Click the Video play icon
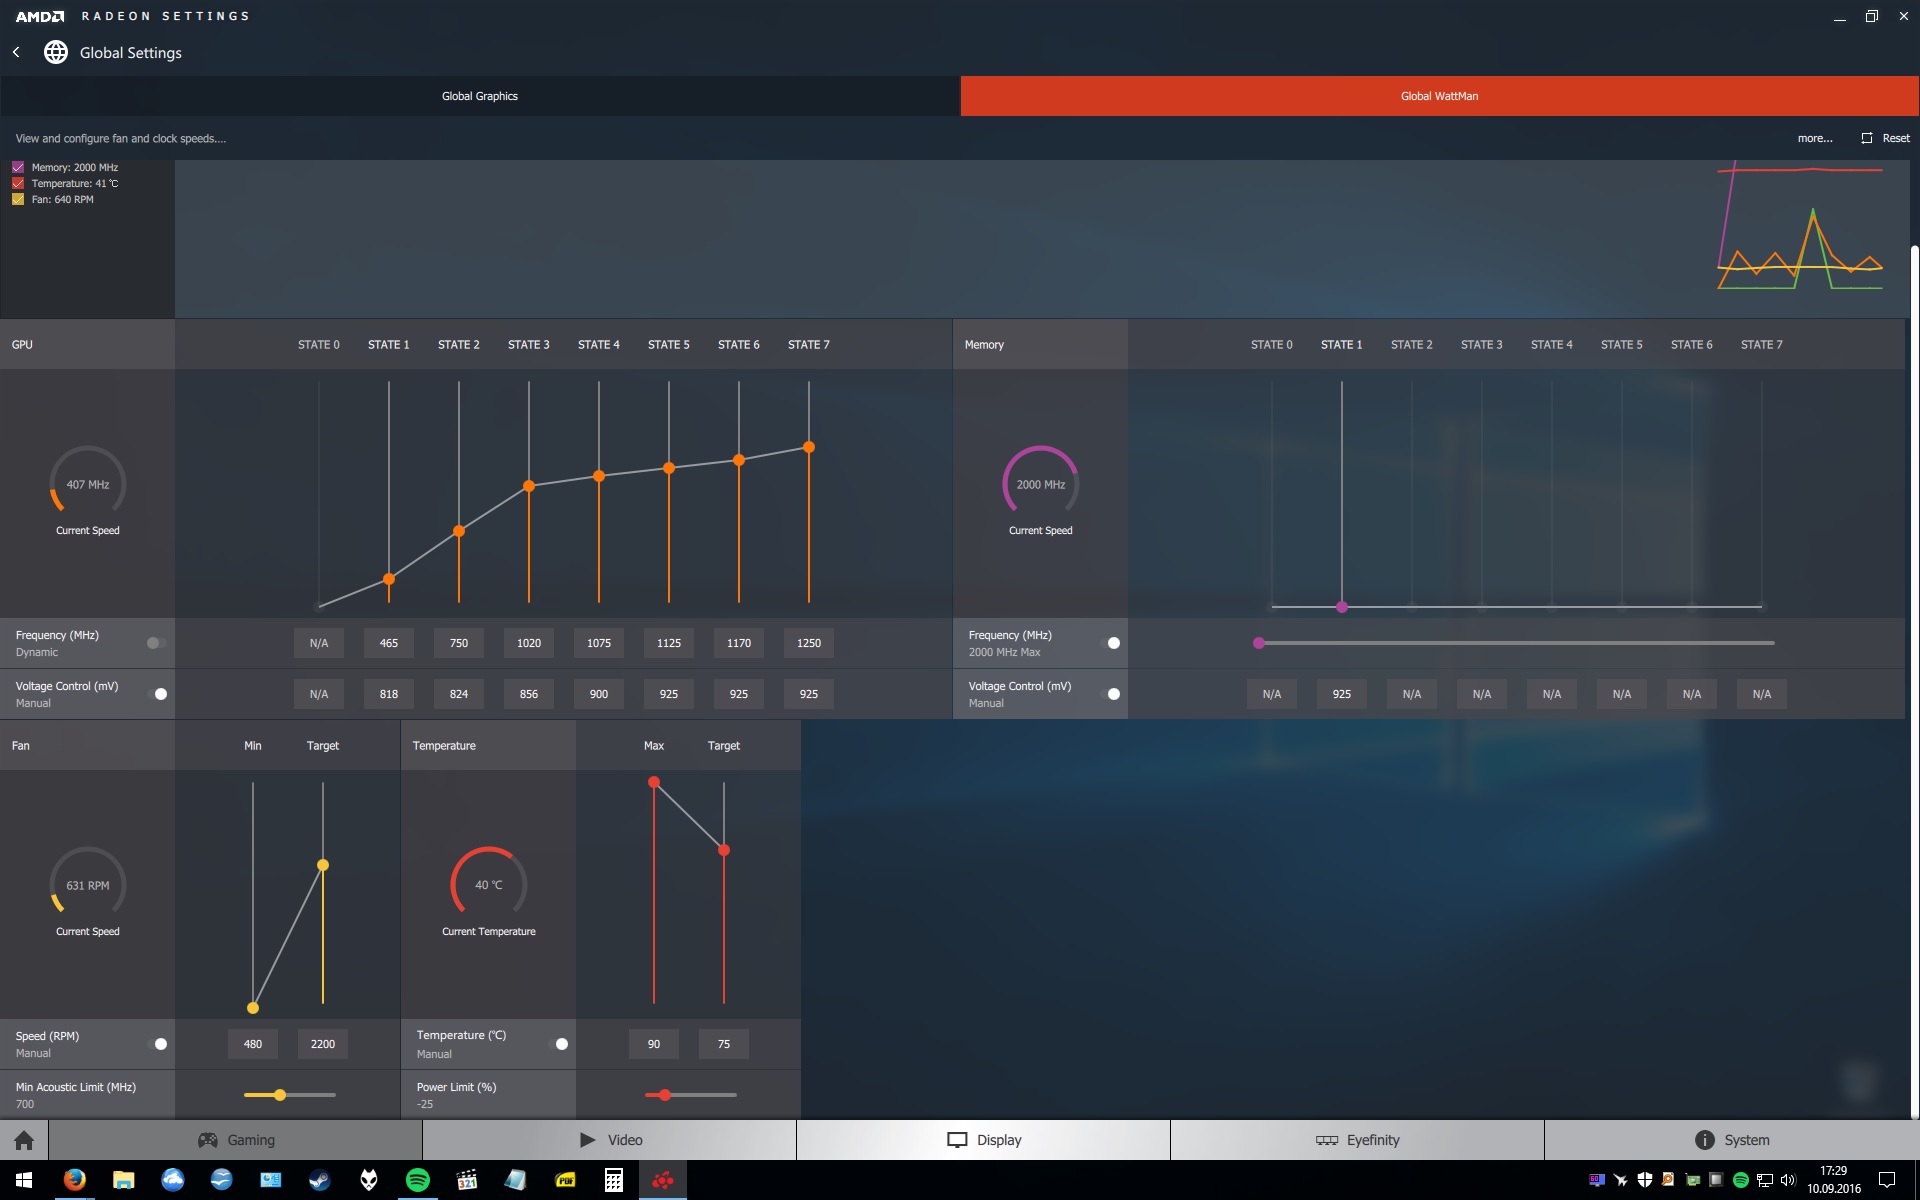The width and height of the screenshot is (1920, 1200). click(588, 1140)
